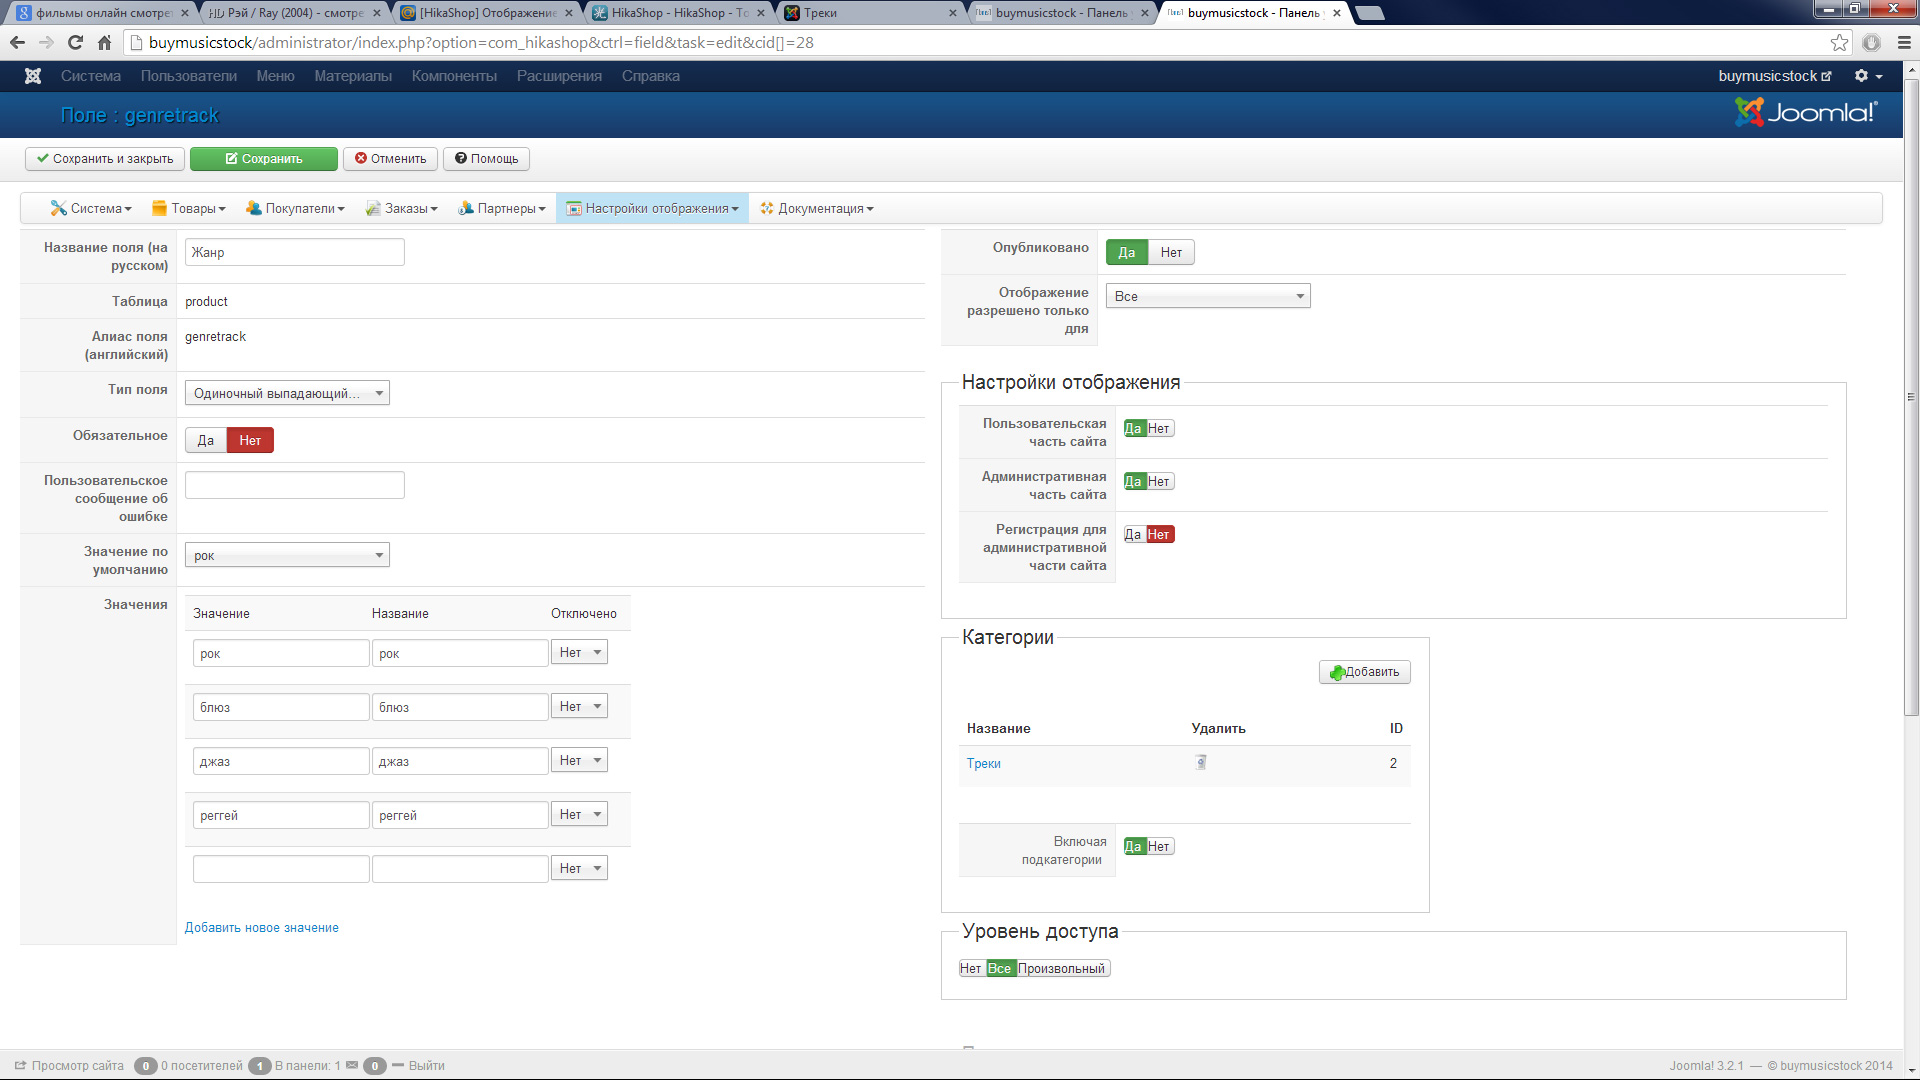Open the Компоненты top menu
Image resolution: width=1920 pixels, height=1080 pixels.
(454, 76)
